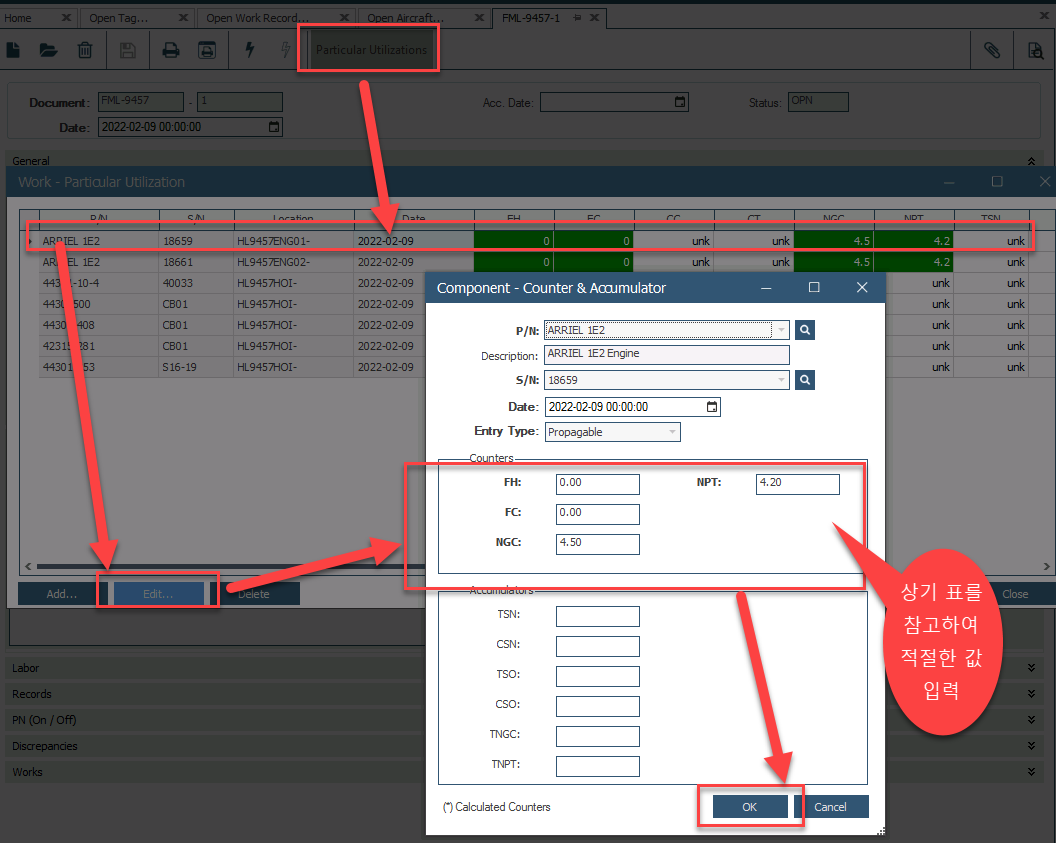This screenshot has width=1056, height=843.
Task: Open the Entry Type dropdown
Action: (x=671, y=432)
